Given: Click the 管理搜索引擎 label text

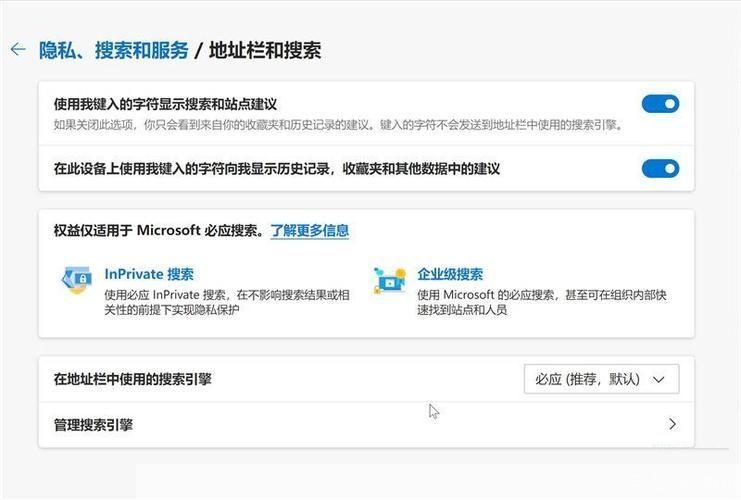Looking at the screenshot, I should point(93,425).
